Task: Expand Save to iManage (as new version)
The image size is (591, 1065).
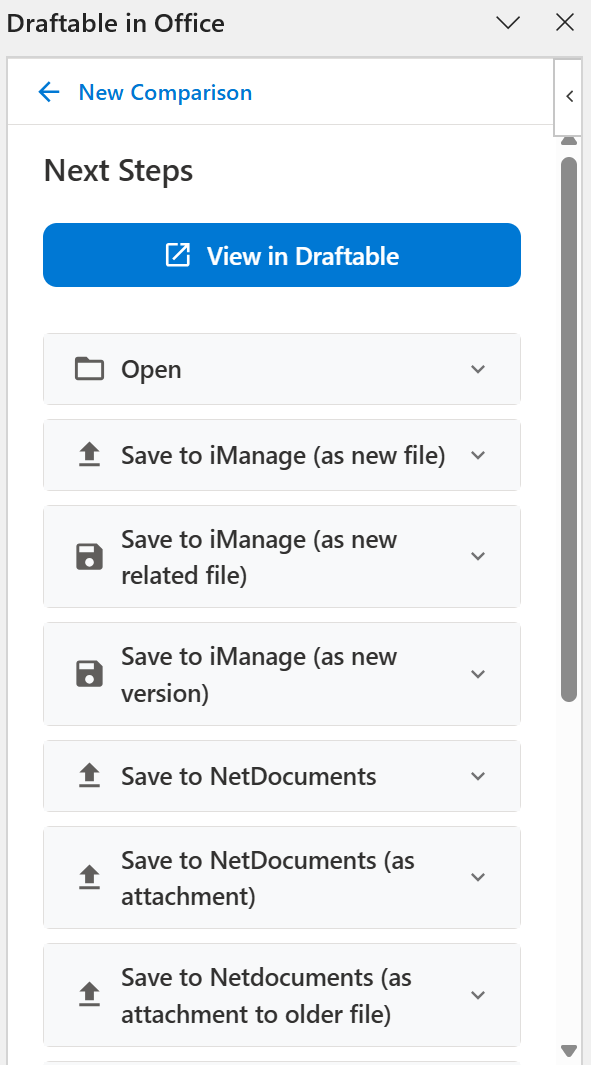Action: pyautogui.click(x=478, y=674)
